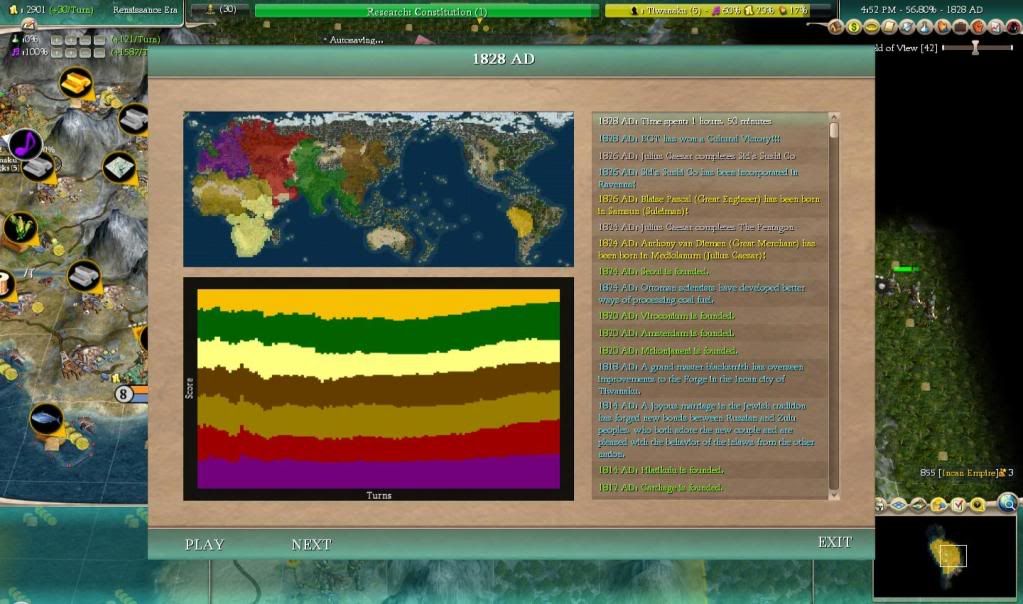Click the fish resource bubble
The image size is (1023, 604).
tap(46, 419)
